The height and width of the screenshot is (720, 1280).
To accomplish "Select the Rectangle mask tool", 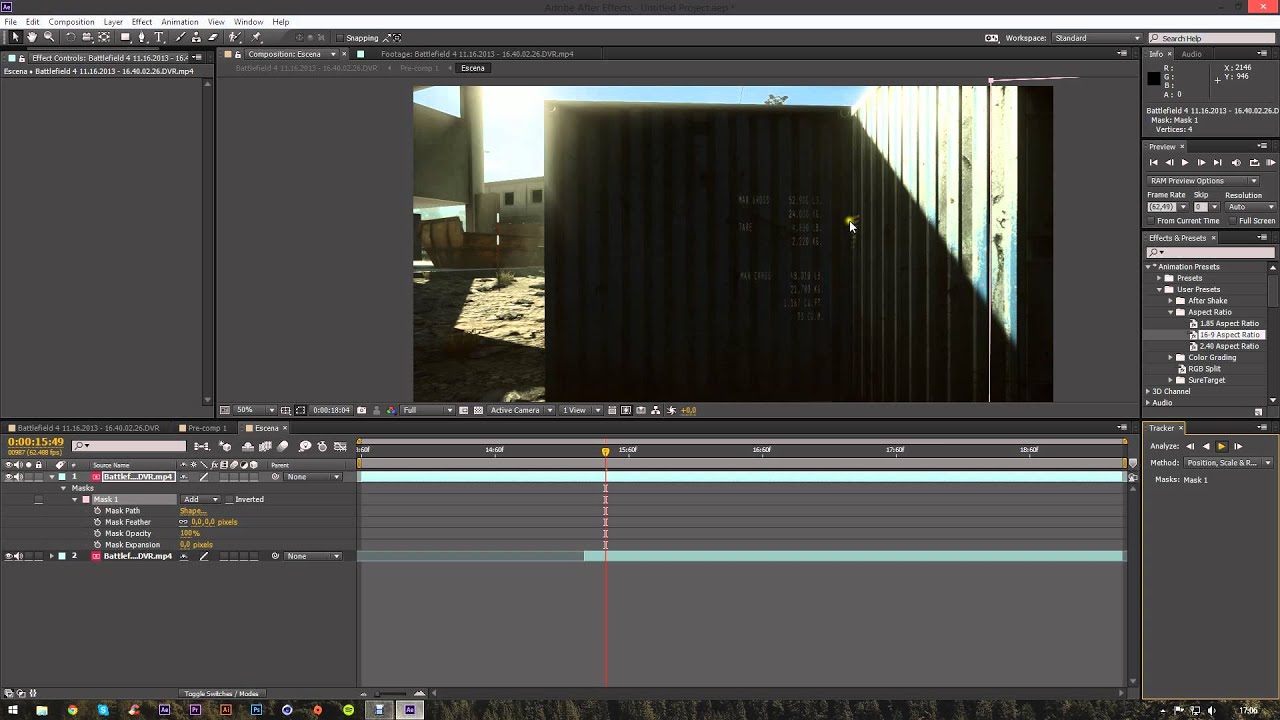I will click(x=126, y=37).
